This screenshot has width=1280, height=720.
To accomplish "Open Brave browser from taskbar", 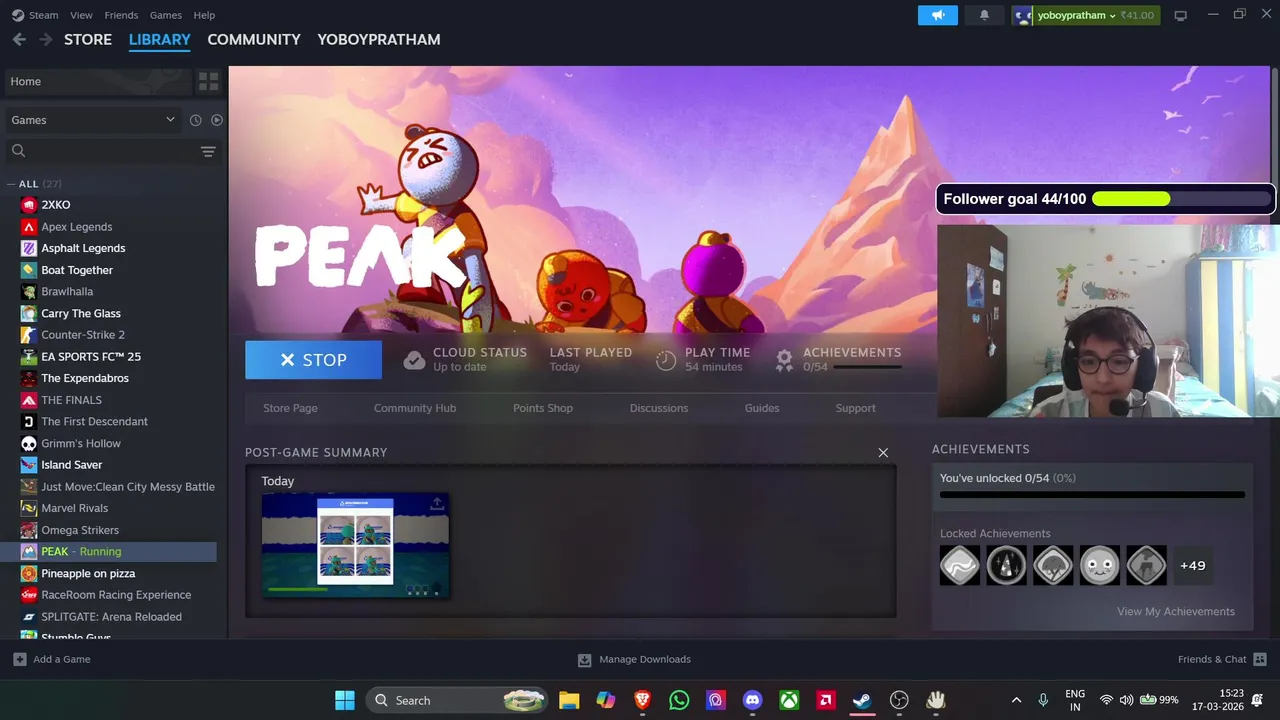I will (x=642, y=700).
